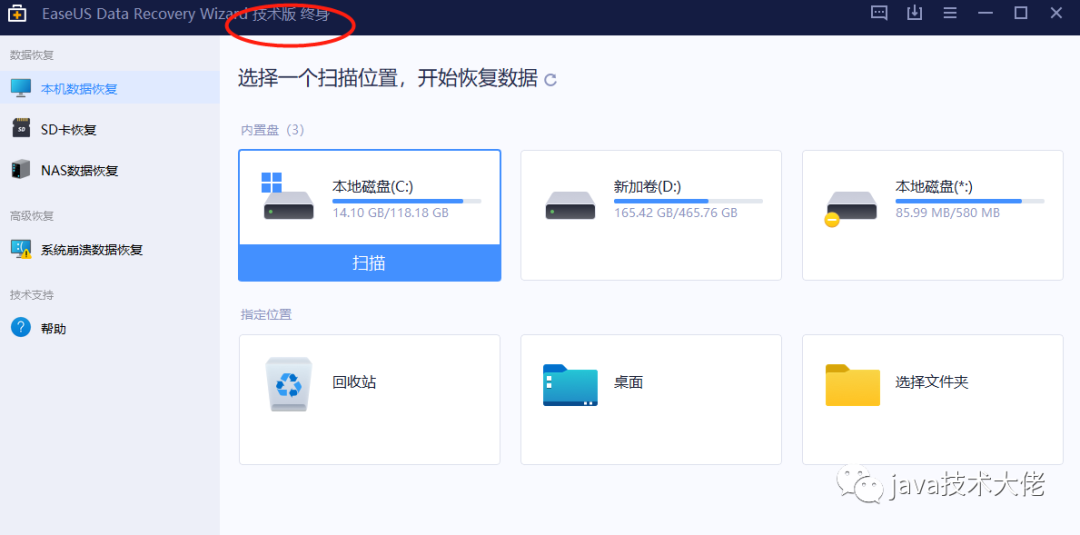Click the 85.99 MB/580 MB text
Viewport: 1080px width, 535px height.
click(x=948, y=213)
